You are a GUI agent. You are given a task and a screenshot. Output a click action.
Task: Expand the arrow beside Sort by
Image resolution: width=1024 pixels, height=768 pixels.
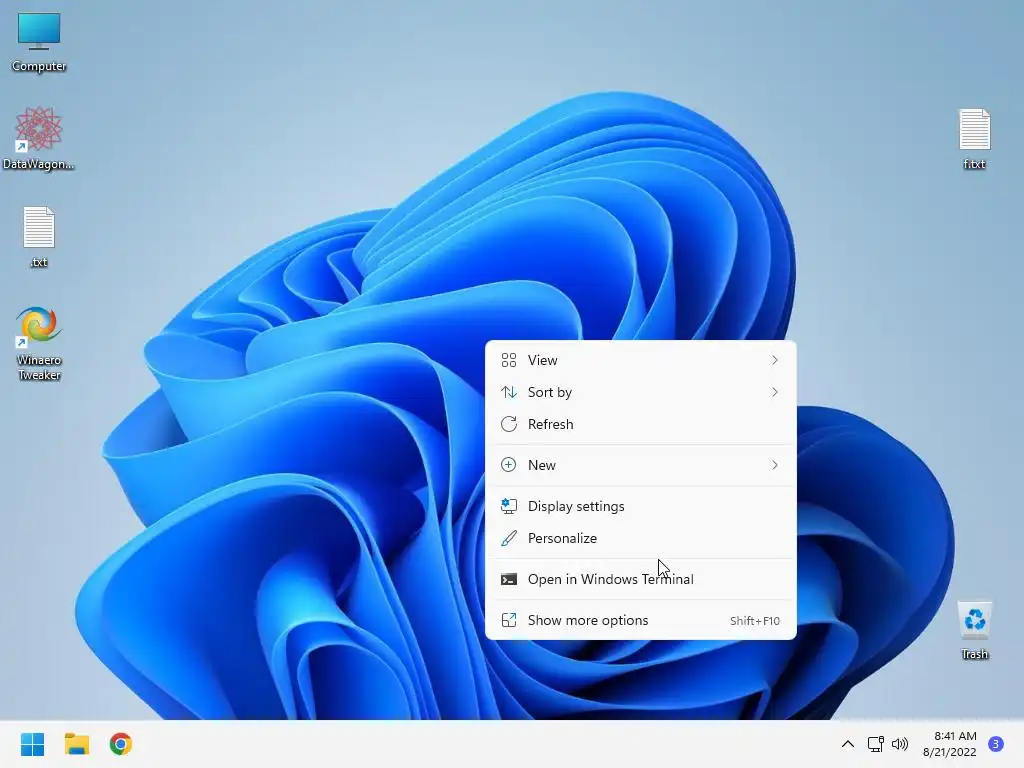coord(775,392)
